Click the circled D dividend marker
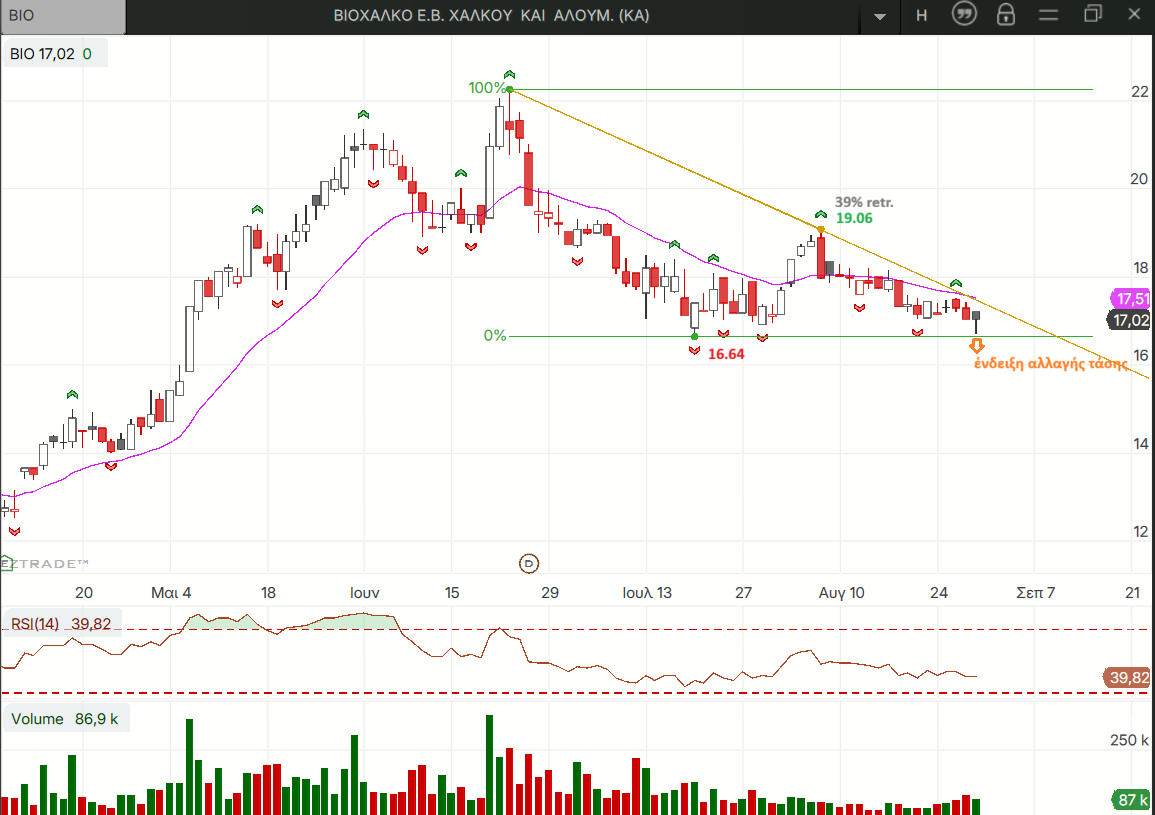 [x=529, y=564]
